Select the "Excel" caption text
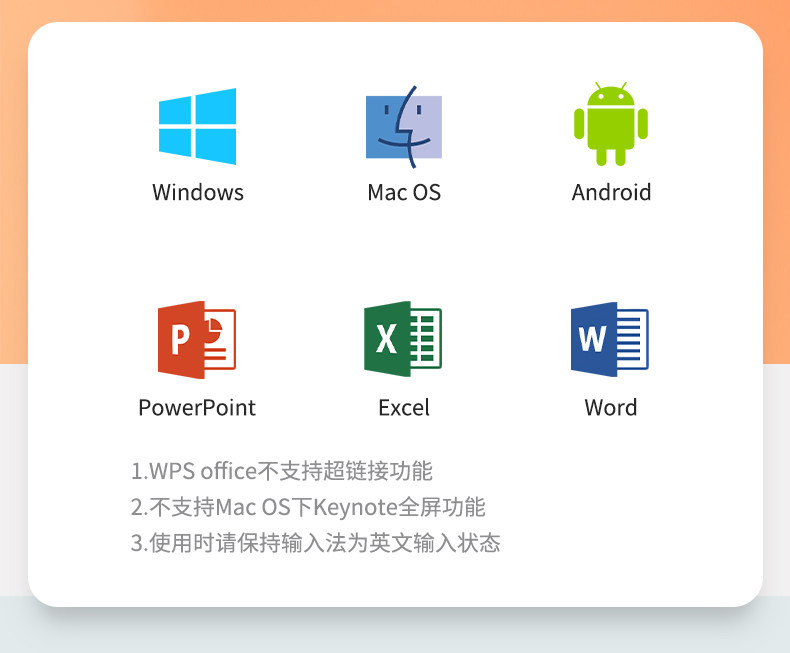 click(404, 408)
